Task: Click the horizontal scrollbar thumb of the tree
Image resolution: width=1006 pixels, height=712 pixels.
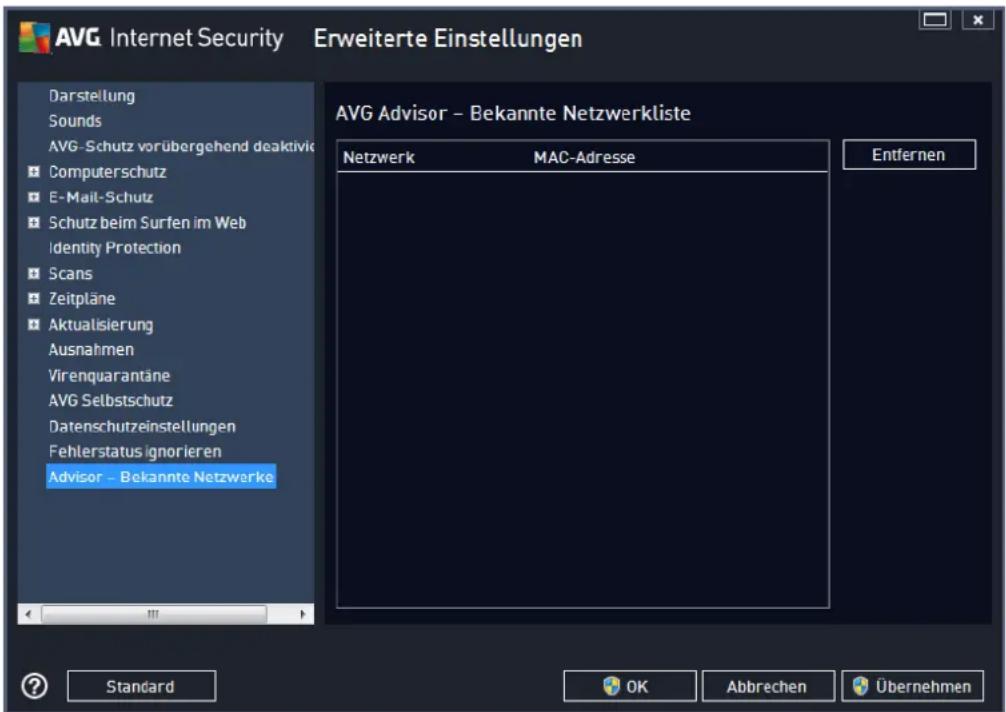Action: tap(154, 614)
